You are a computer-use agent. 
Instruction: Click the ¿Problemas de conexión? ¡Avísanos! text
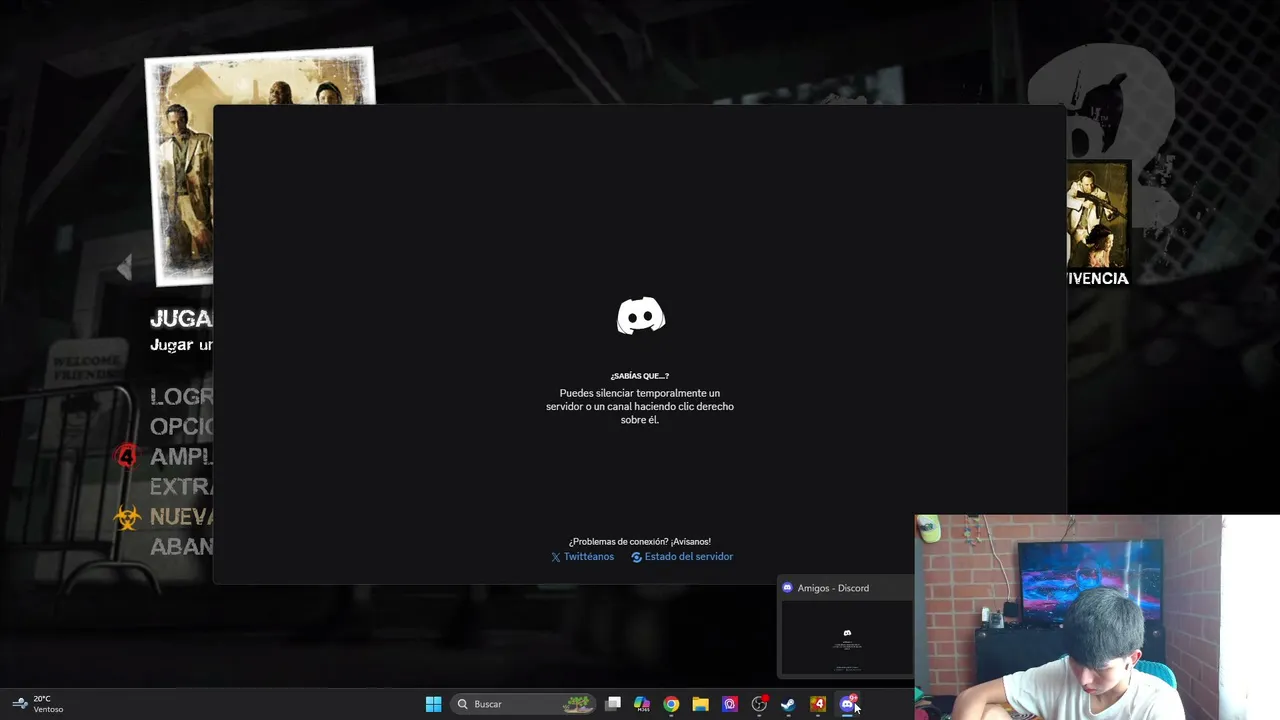click(640, 542)
